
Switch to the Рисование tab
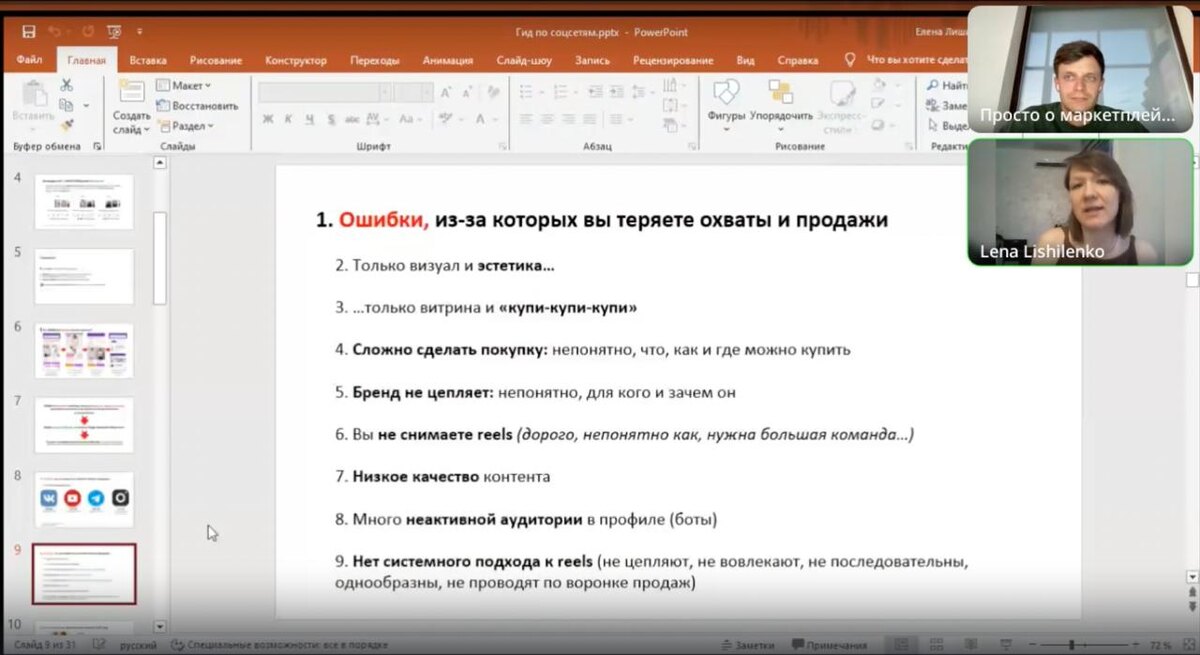pyautogui.click(x=216, y=60)
